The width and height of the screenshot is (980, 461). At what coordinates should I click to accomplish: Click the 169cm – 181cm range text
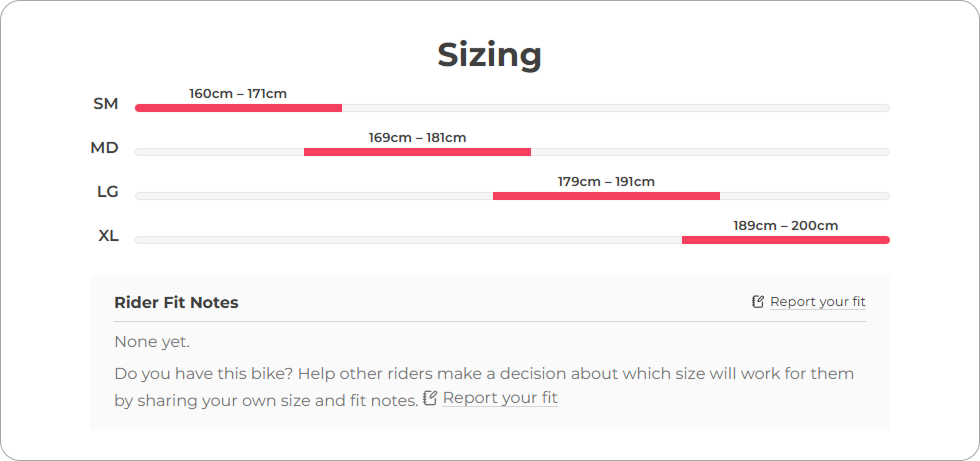pyautogui.click(x=417, y=138)
